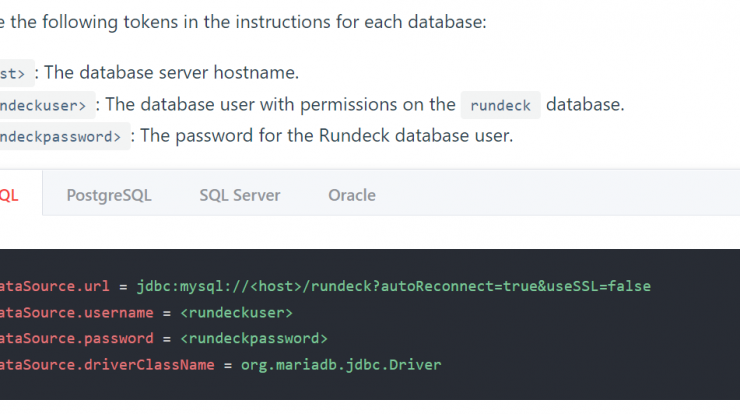740x414 pixels.
Task: Click the <rundeckuser> value in code block
Action: click(x=236, y=313)
